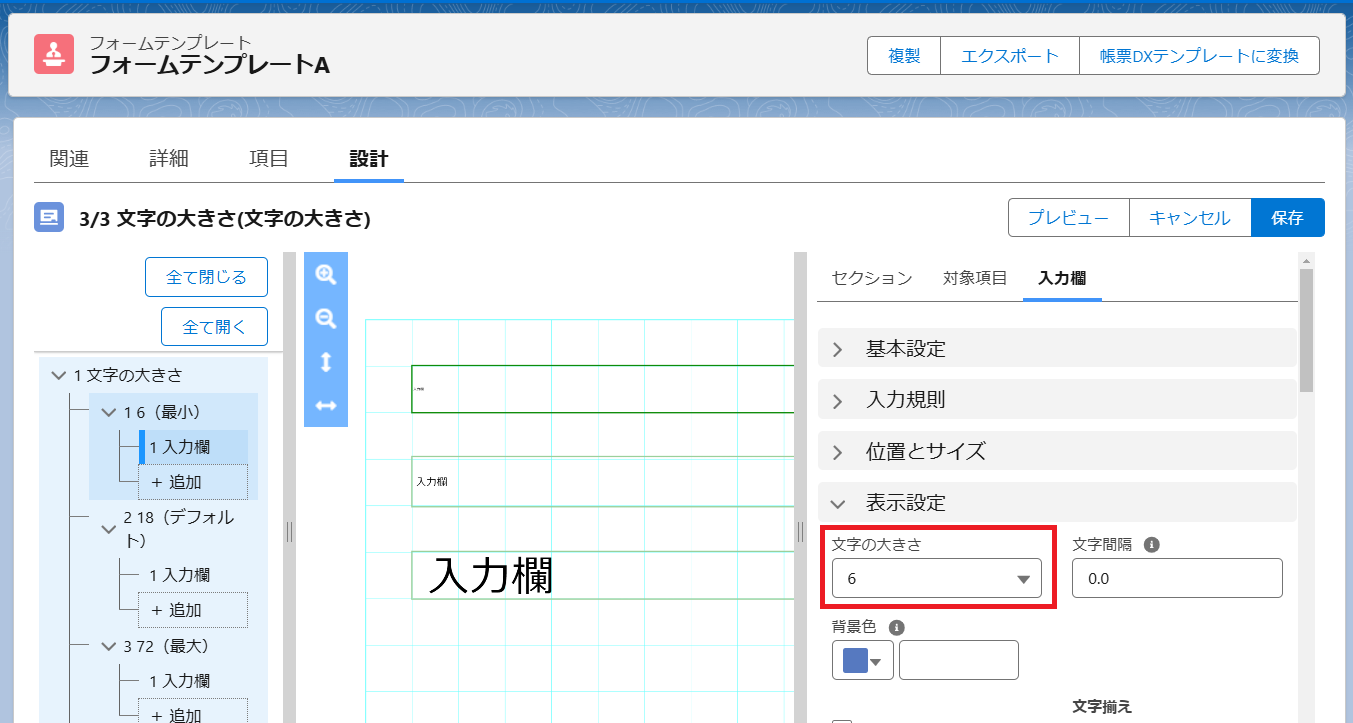Click the info icon beside 文字間隔
Viewport: 1353px width, 723px height.
click(1151, 545)
